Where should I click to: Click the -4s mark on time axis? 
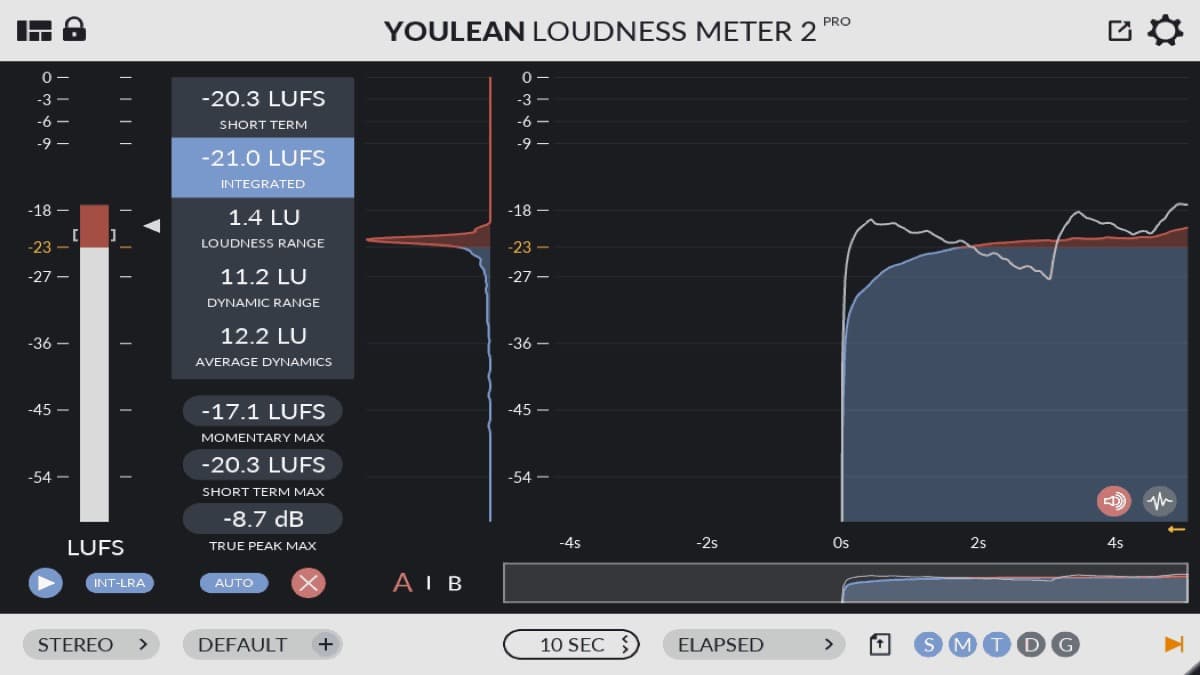(569, 543)
